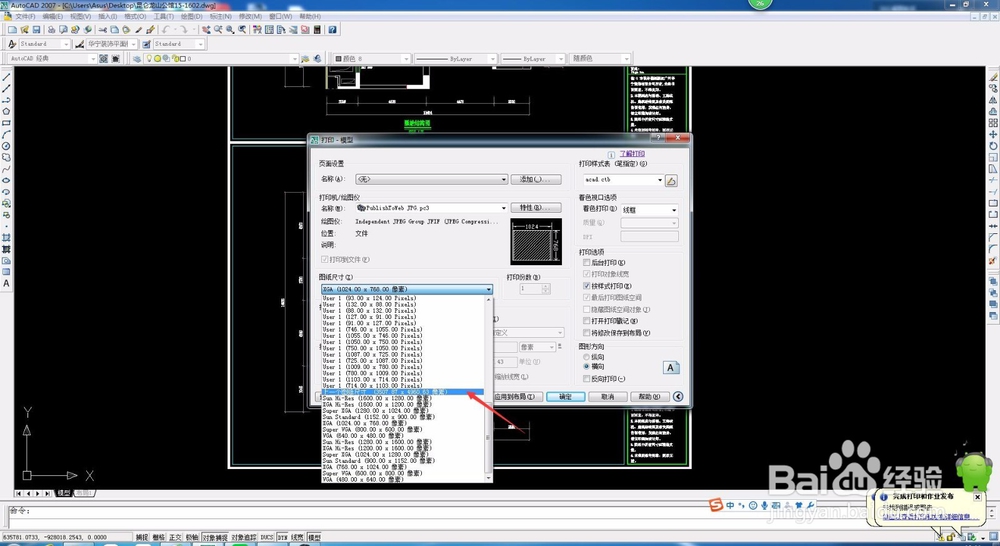1000x546 pixels.
Task: Click the New drawing toolbar icon
Action: (x=12, y=29)
